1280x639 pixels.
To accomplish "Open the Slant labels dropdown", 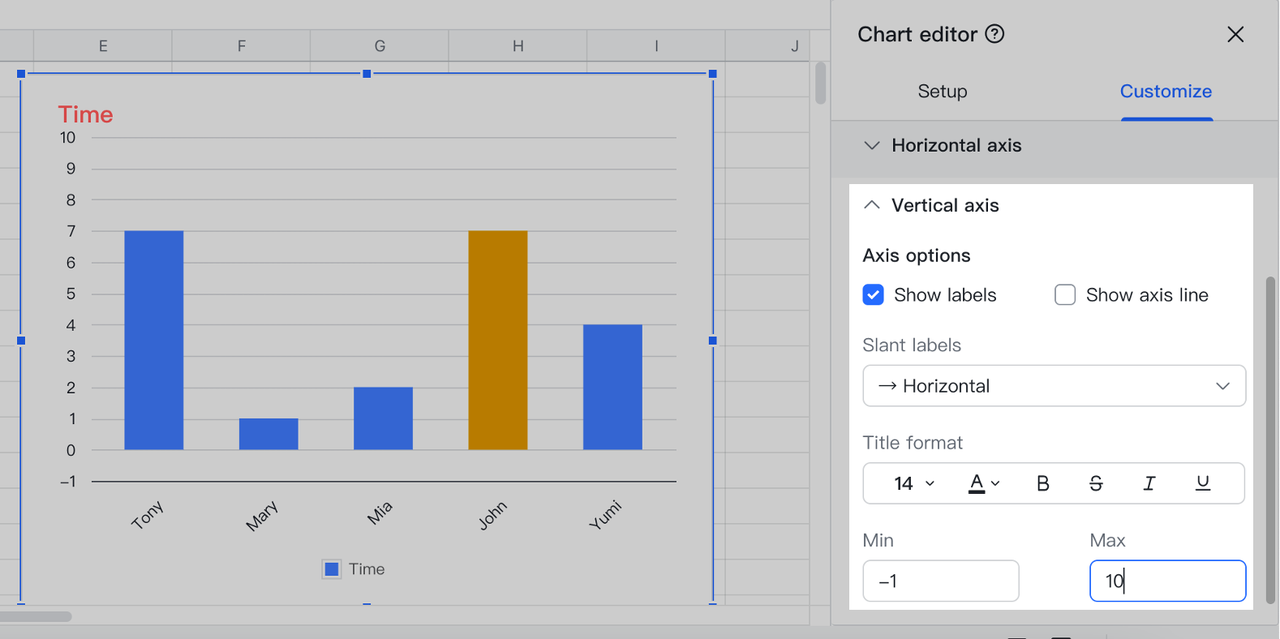I will point(1053,385).
